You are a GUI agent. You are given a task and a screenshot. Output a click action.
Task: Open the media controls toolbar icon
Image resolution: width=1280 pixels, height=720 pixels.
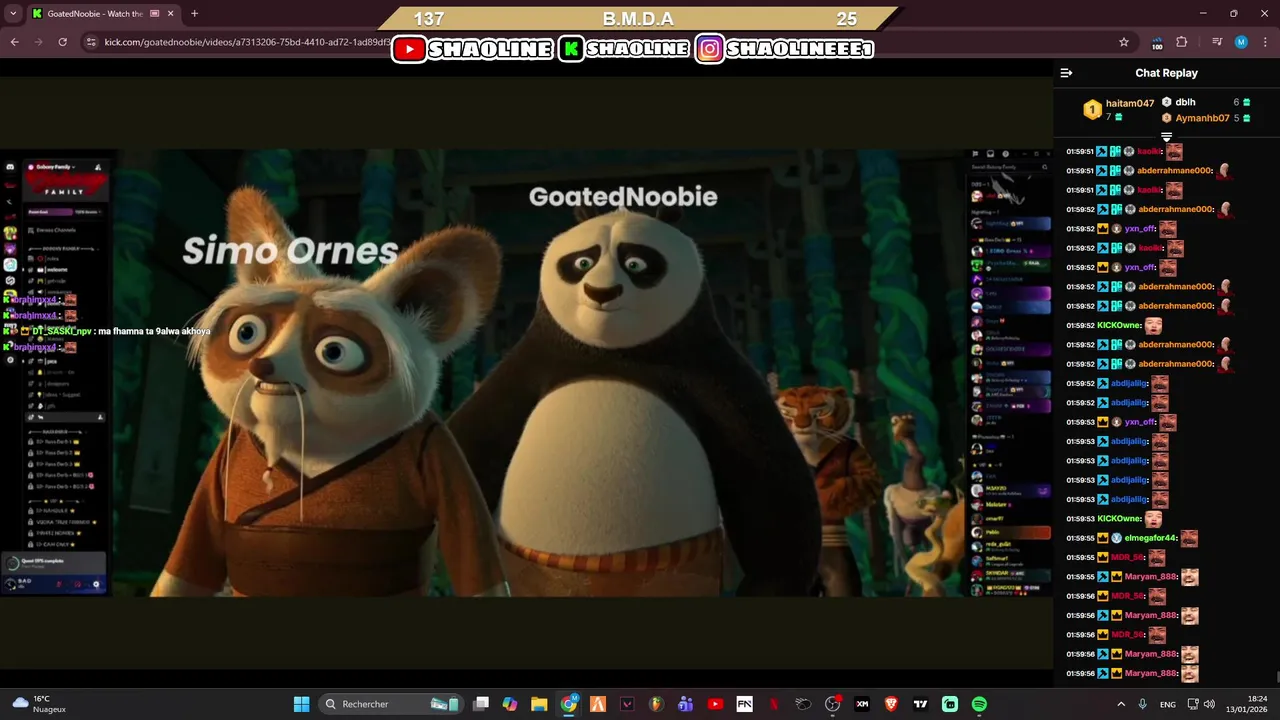1217,42
